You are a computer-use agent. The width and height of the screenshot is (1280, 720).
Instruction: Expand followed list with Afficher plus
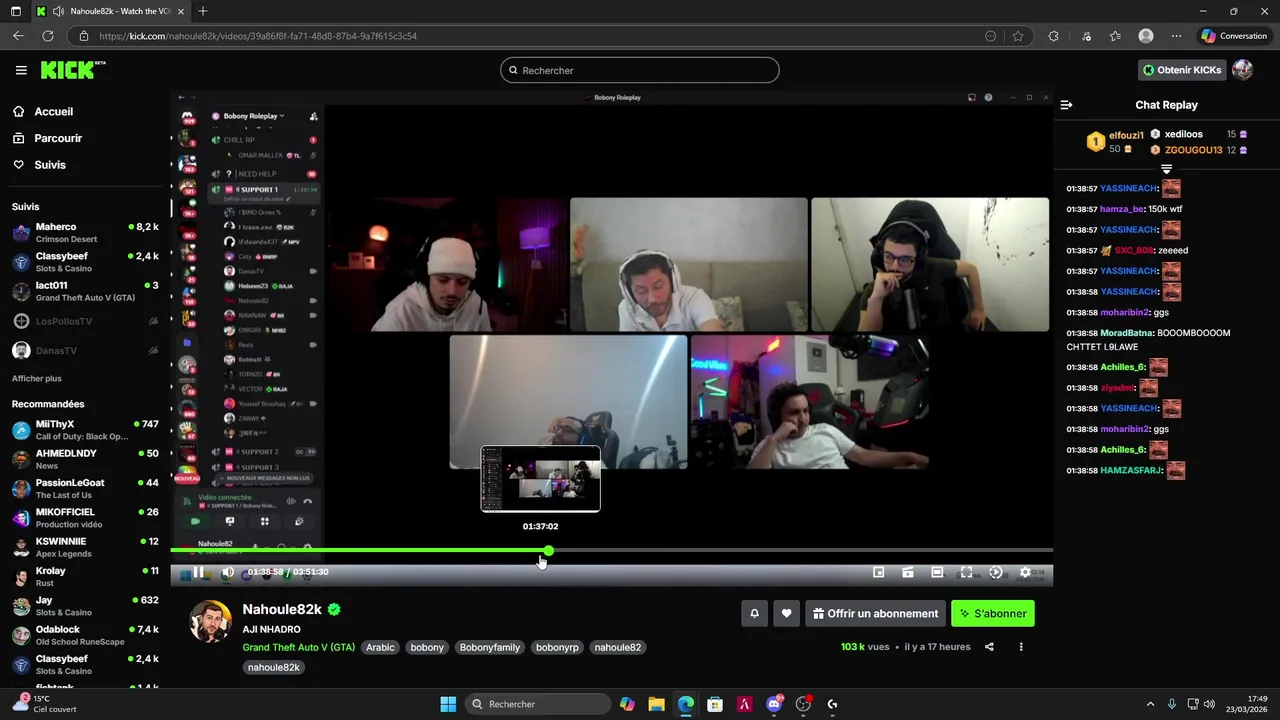pyautogui.click(x=37, y=379)
